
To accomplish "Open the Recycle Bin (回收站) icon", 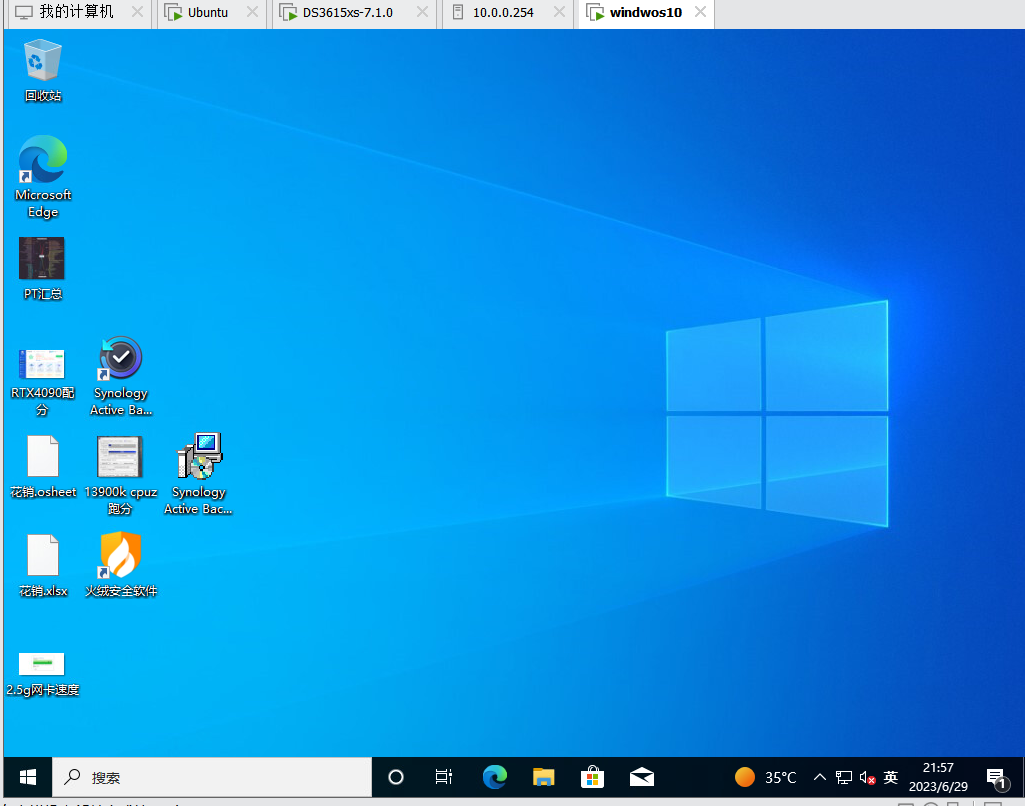I will [x=42, y=71].
